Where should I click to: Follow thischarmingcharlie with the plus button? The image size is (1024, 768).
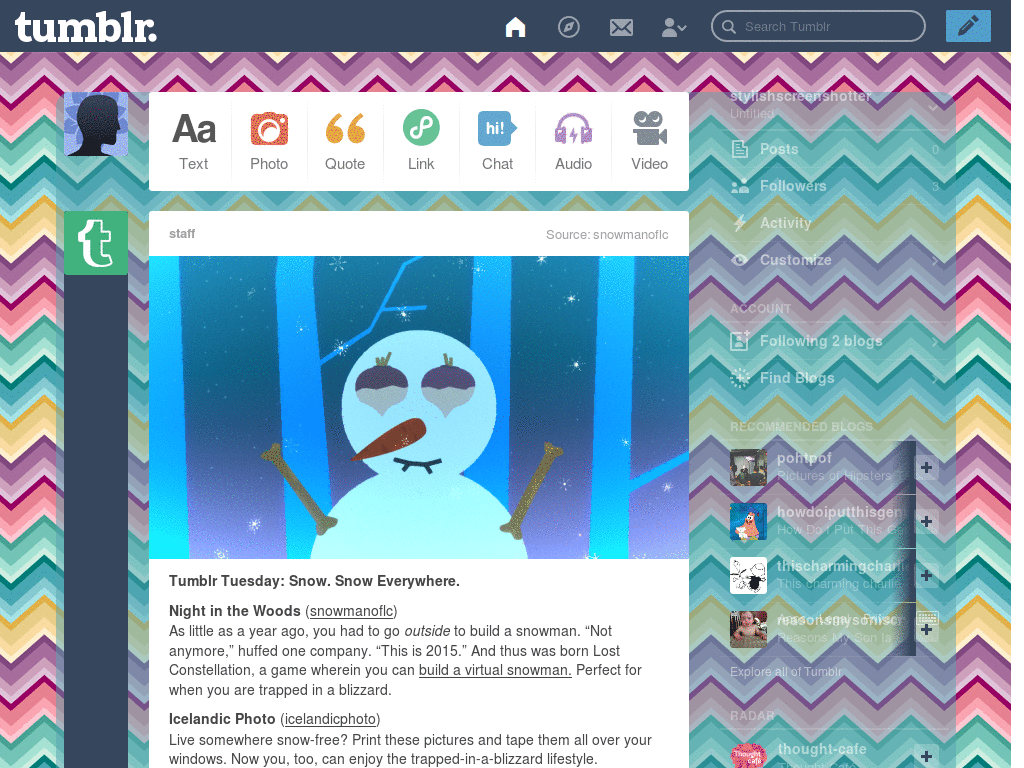(x=926, y=575)
